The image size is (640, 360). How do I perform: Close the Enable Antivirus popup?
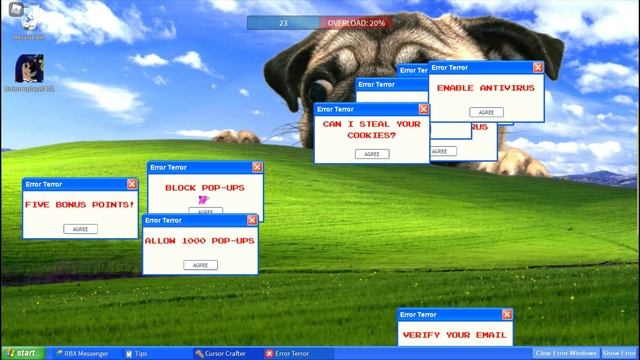(x=538, y=67)
